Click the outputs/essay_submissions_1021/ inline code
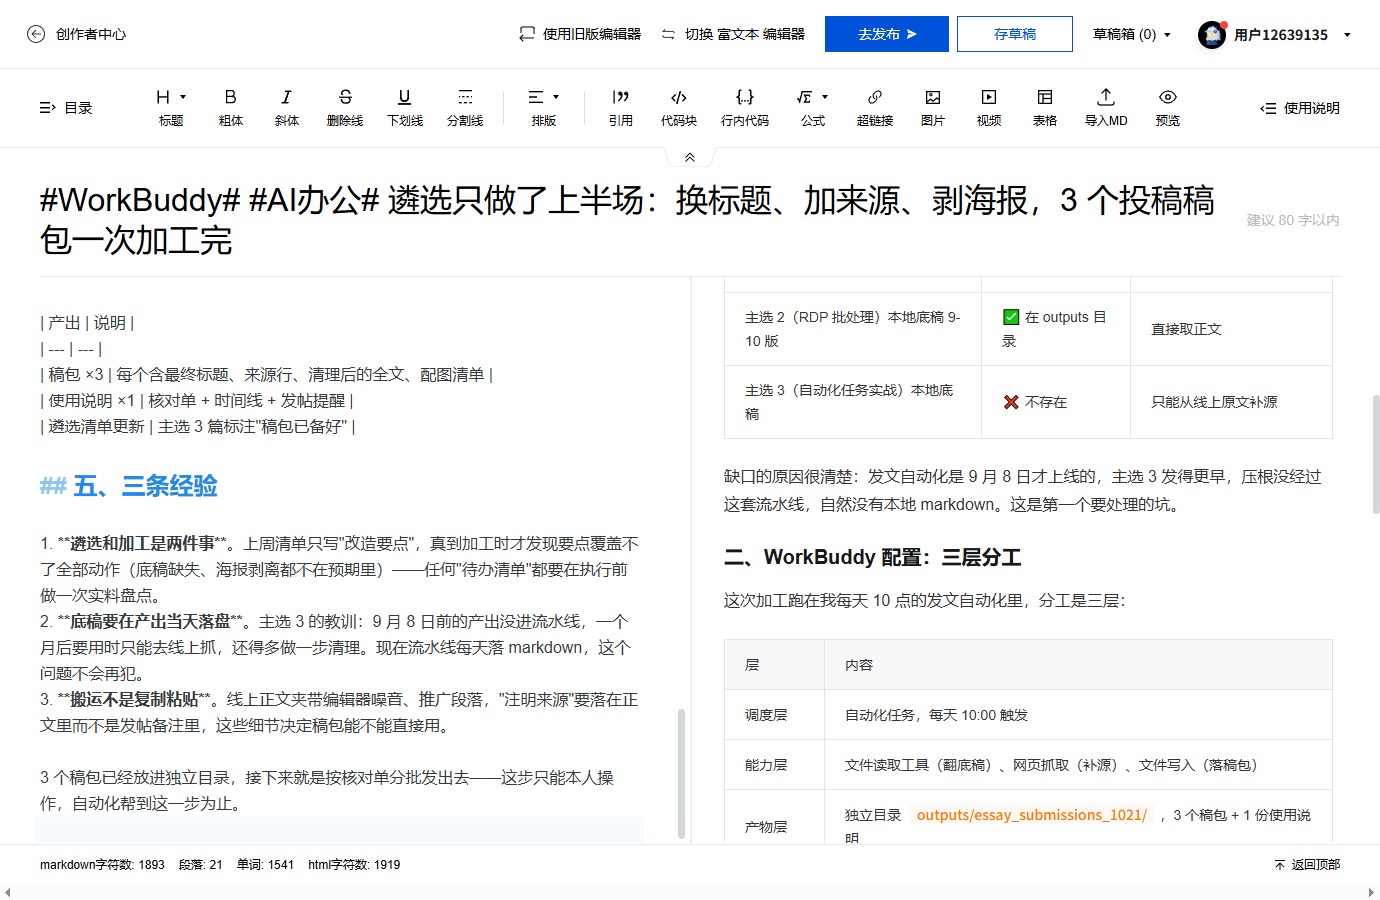Viewport: 1380px width, 900px height. coord(1032,815)
